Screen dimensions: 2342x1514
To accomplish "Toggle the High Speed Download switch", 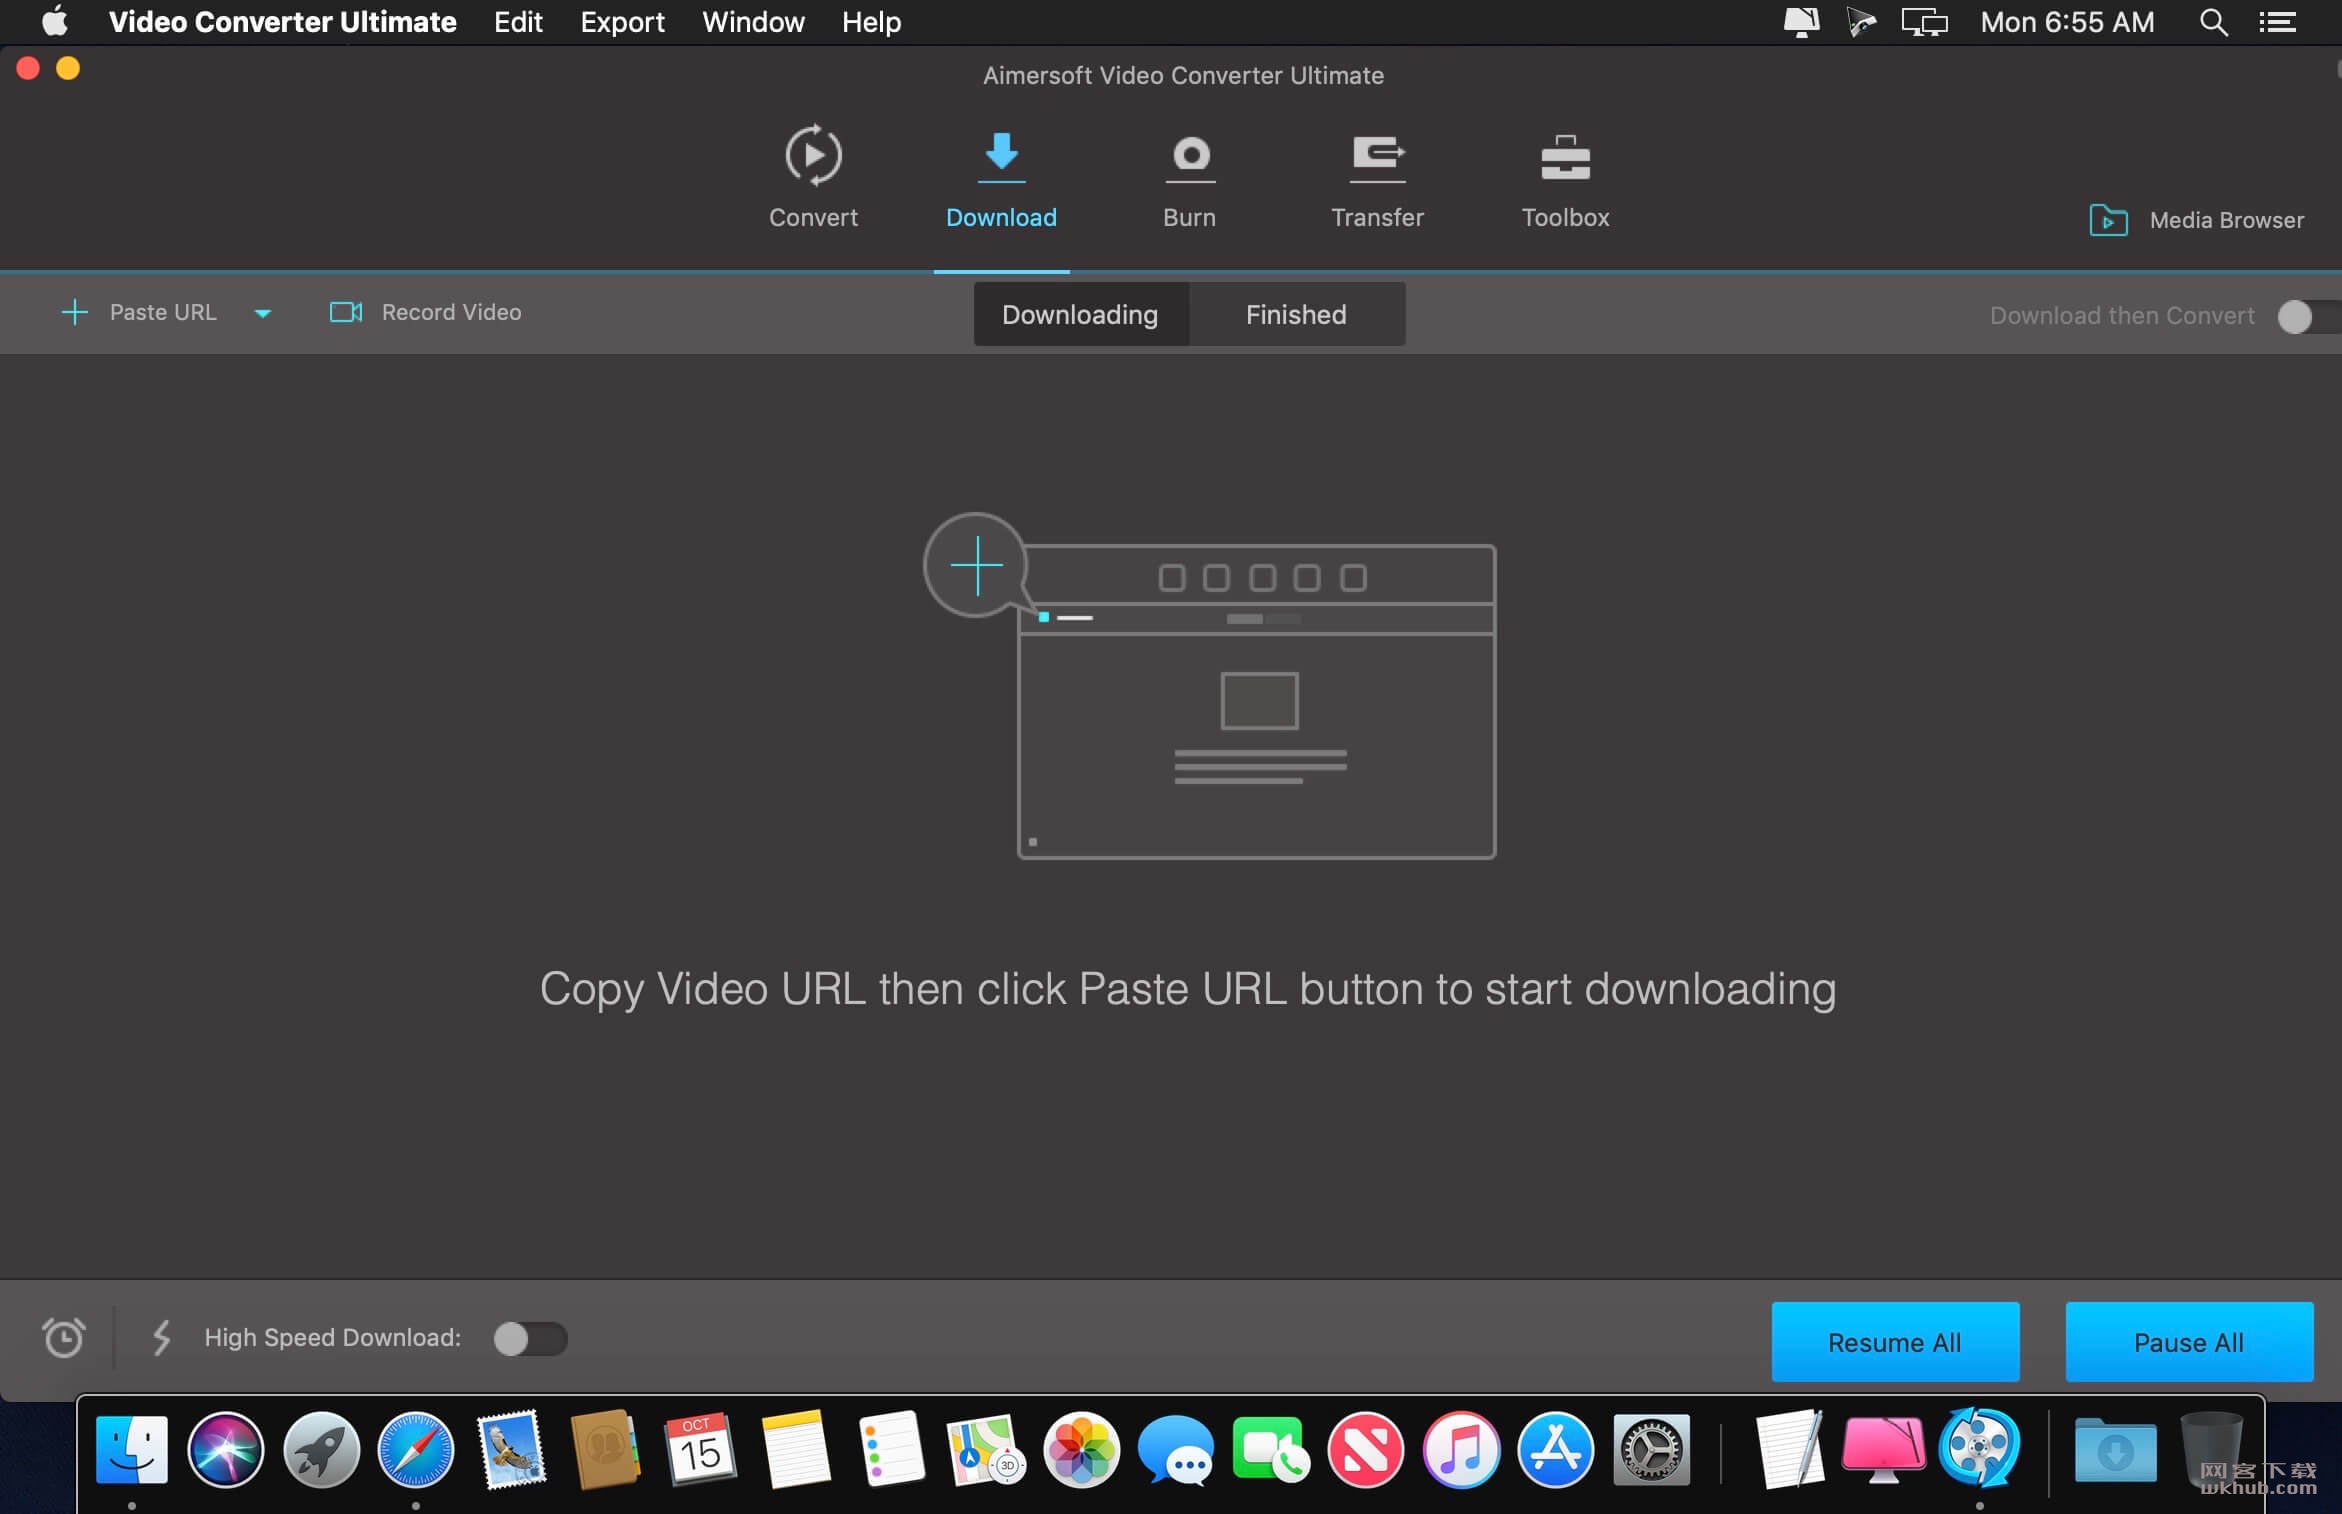I will 530,1338.
